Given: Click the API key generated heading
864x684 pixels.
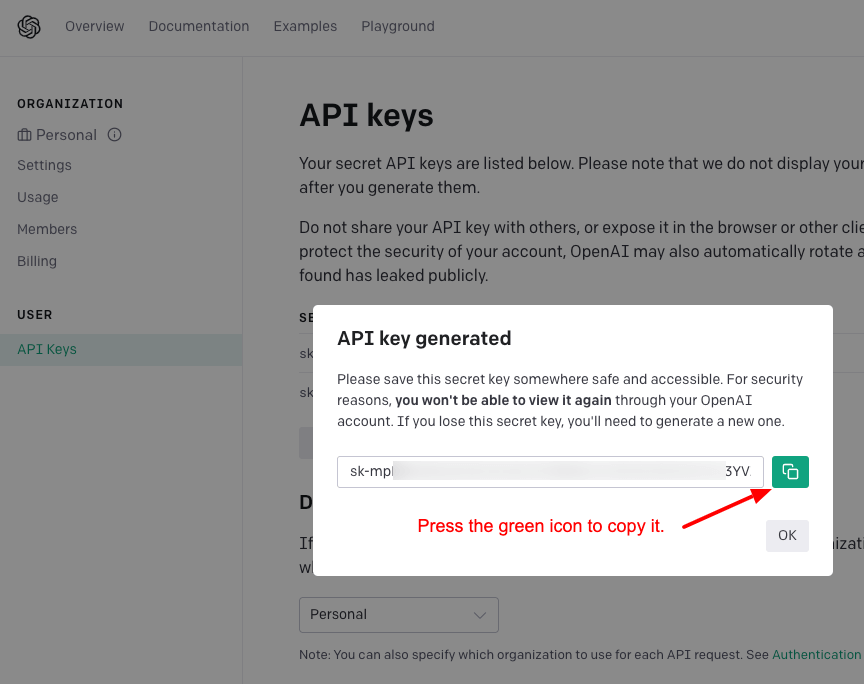Looking at the screenshot, I should pyautogui.click(x=424, y=338).
